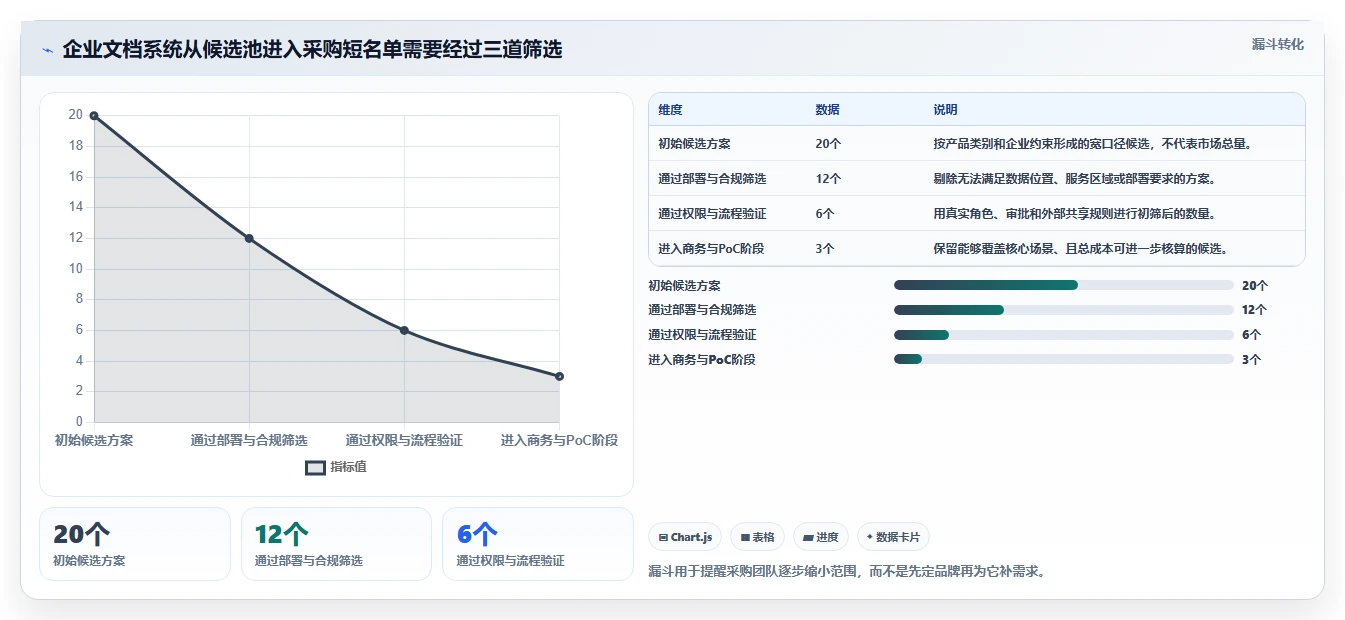Click x-axis label 初始候选方案 under the chart
1345x620 pixels.
click(x=94, y=440)
